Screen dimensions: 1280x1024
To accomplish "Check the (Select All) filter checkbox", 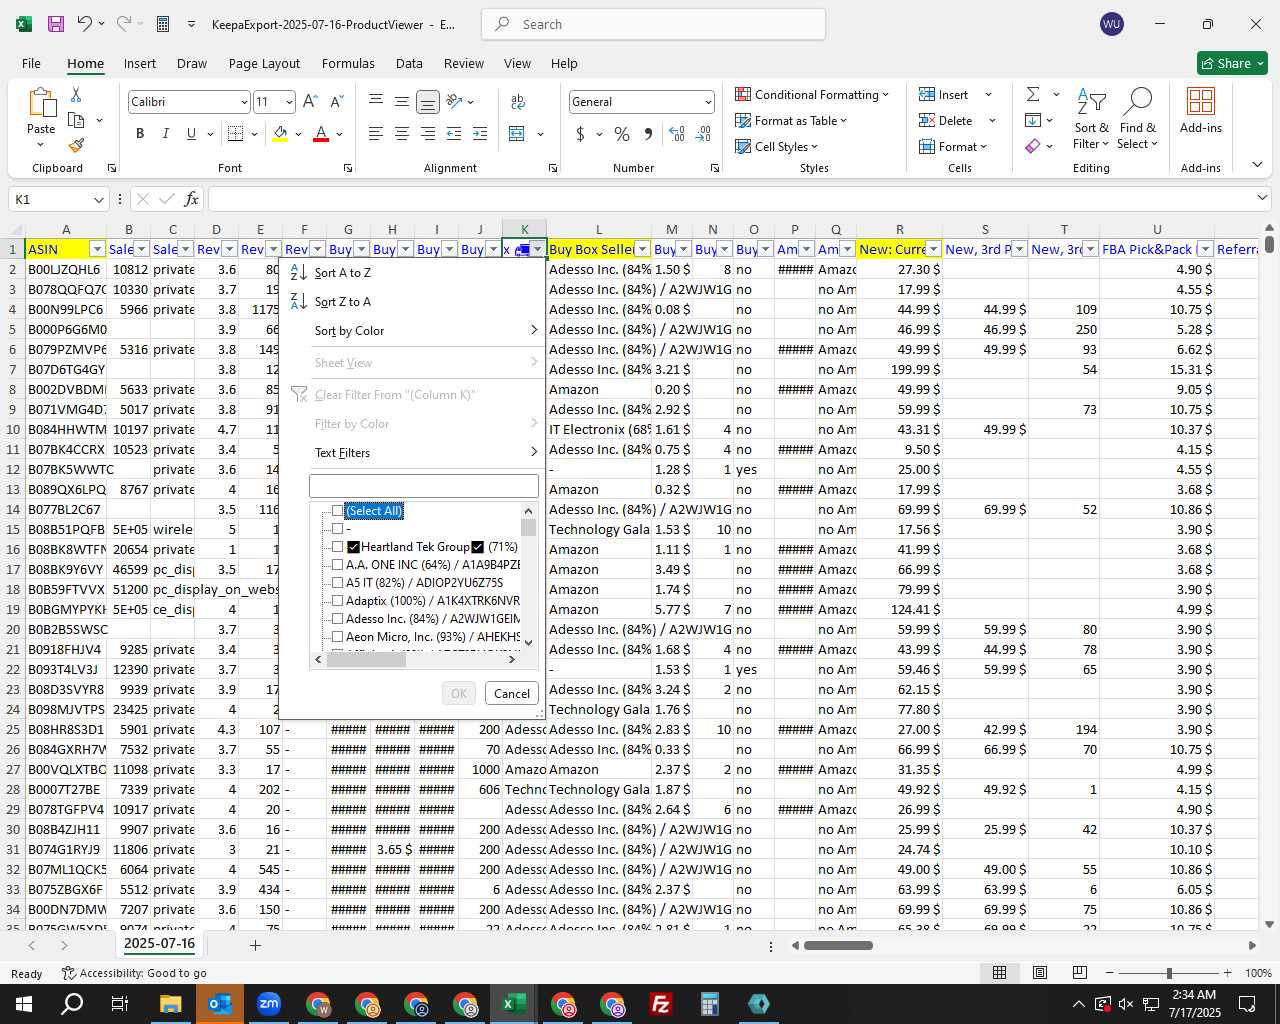I will (337, 511).
